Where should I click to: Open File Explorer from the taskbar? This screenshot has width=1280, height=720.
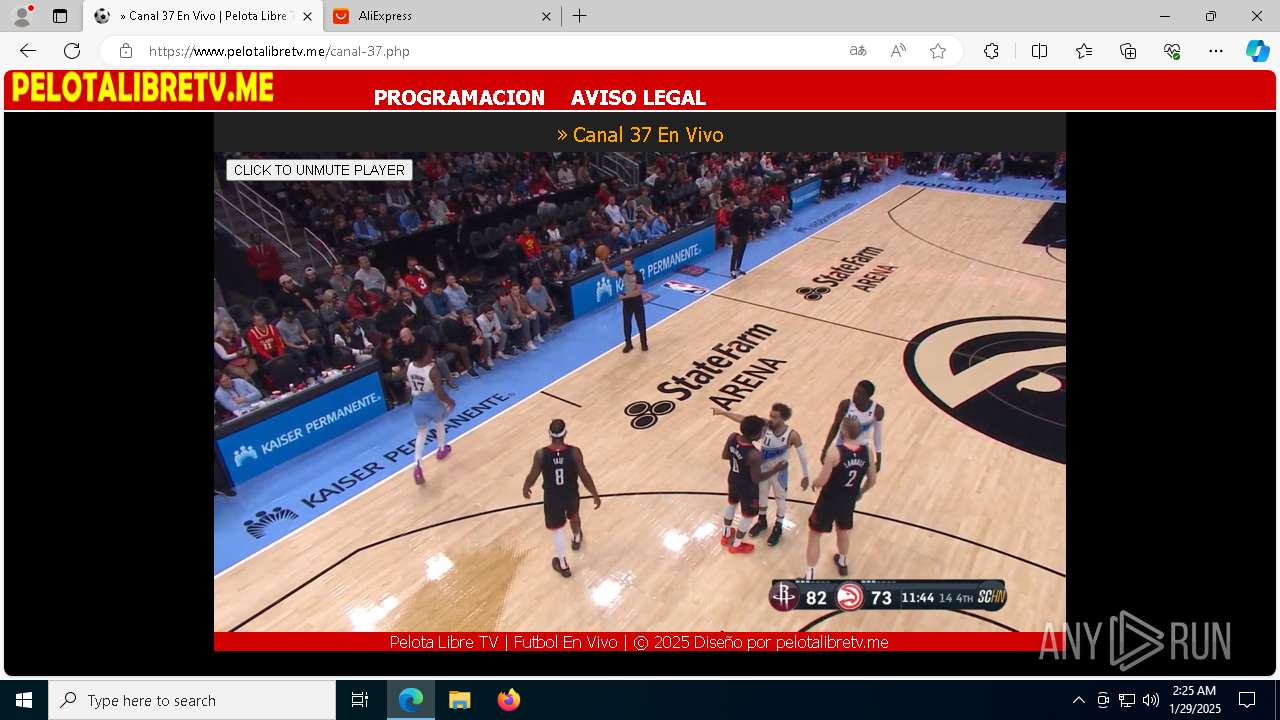460,700
